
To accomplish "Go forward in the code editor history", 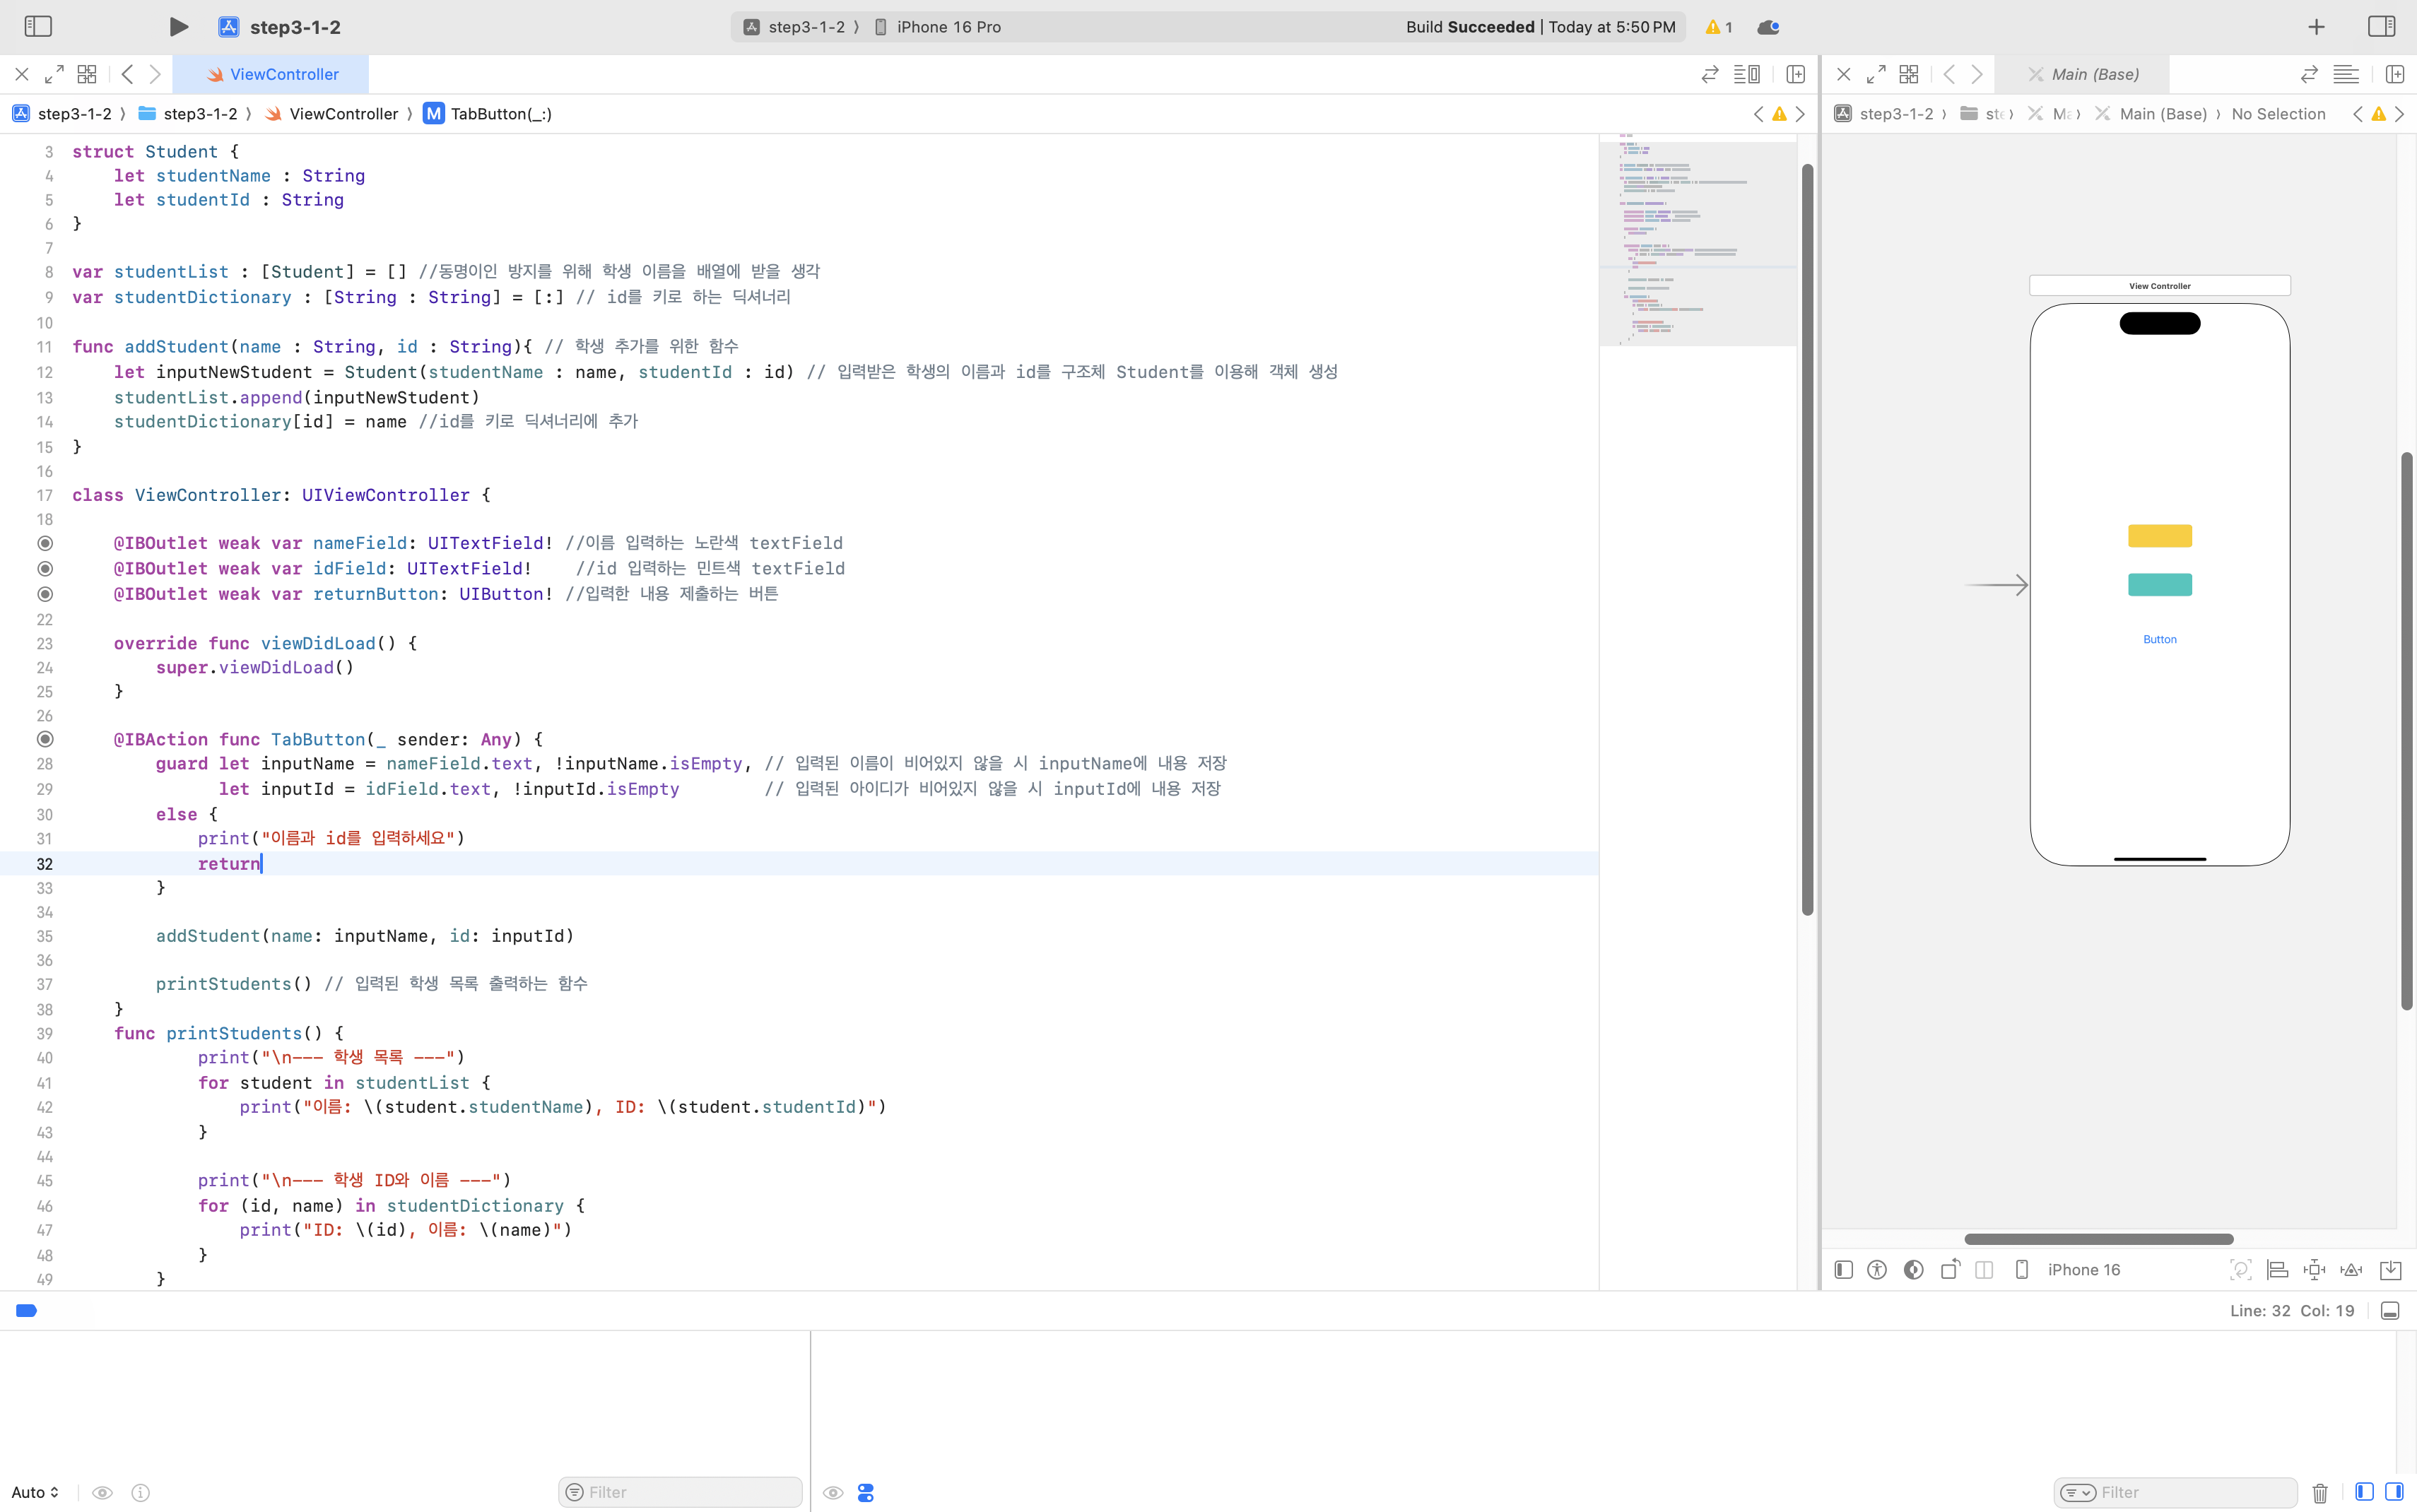I will (155, 74).
